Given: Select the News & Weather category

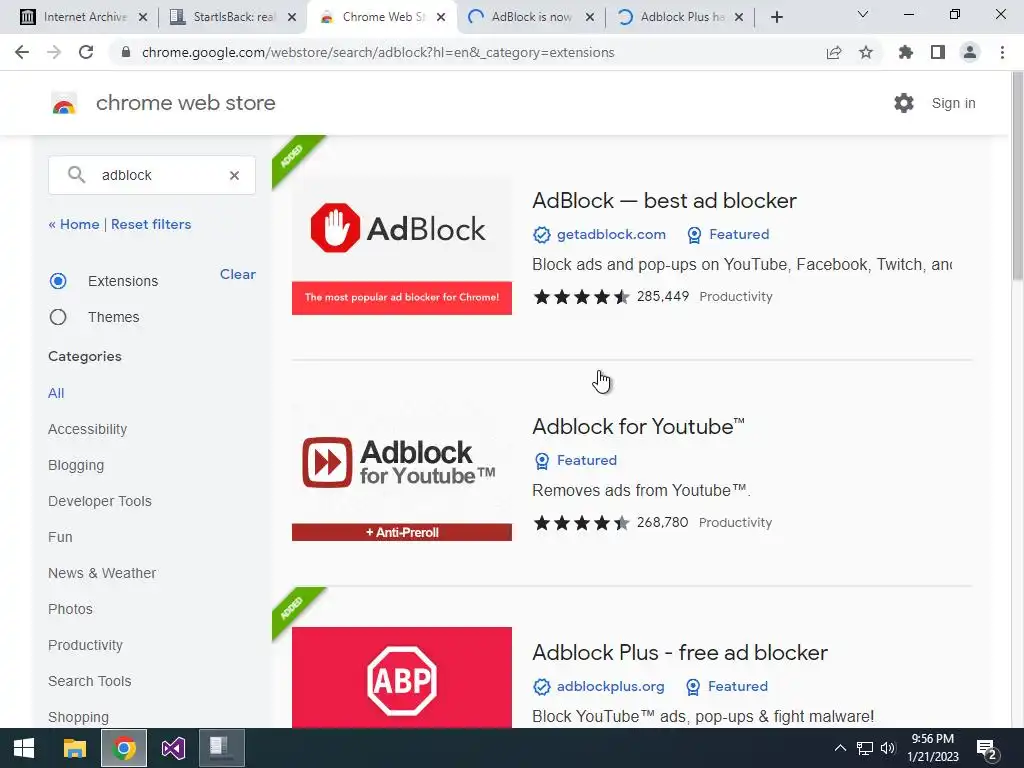Looking at the screenshot, I should tap(102, 573).
